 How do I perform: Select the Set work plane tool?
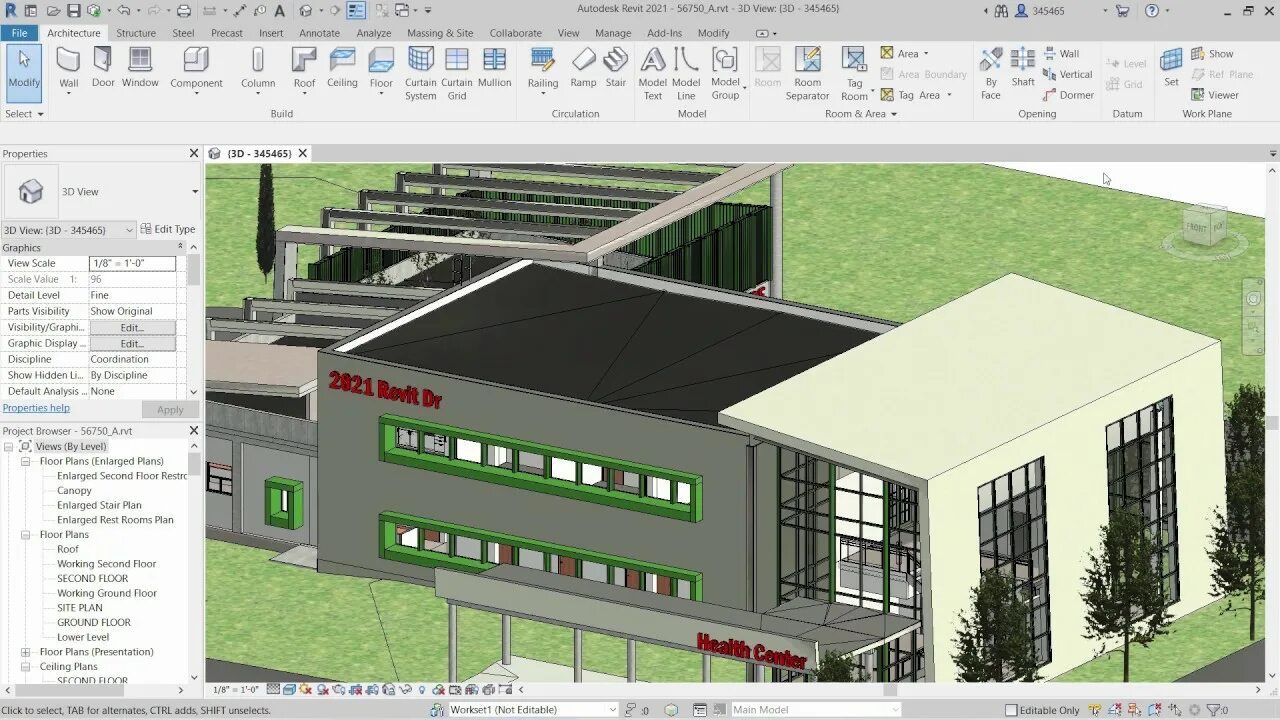(x=1171, y=69)
